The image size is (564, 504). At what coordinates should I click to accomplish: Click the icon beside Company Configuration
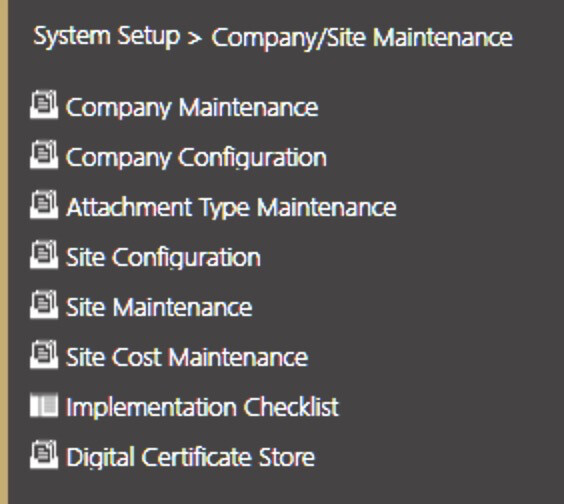click(44, 154)
